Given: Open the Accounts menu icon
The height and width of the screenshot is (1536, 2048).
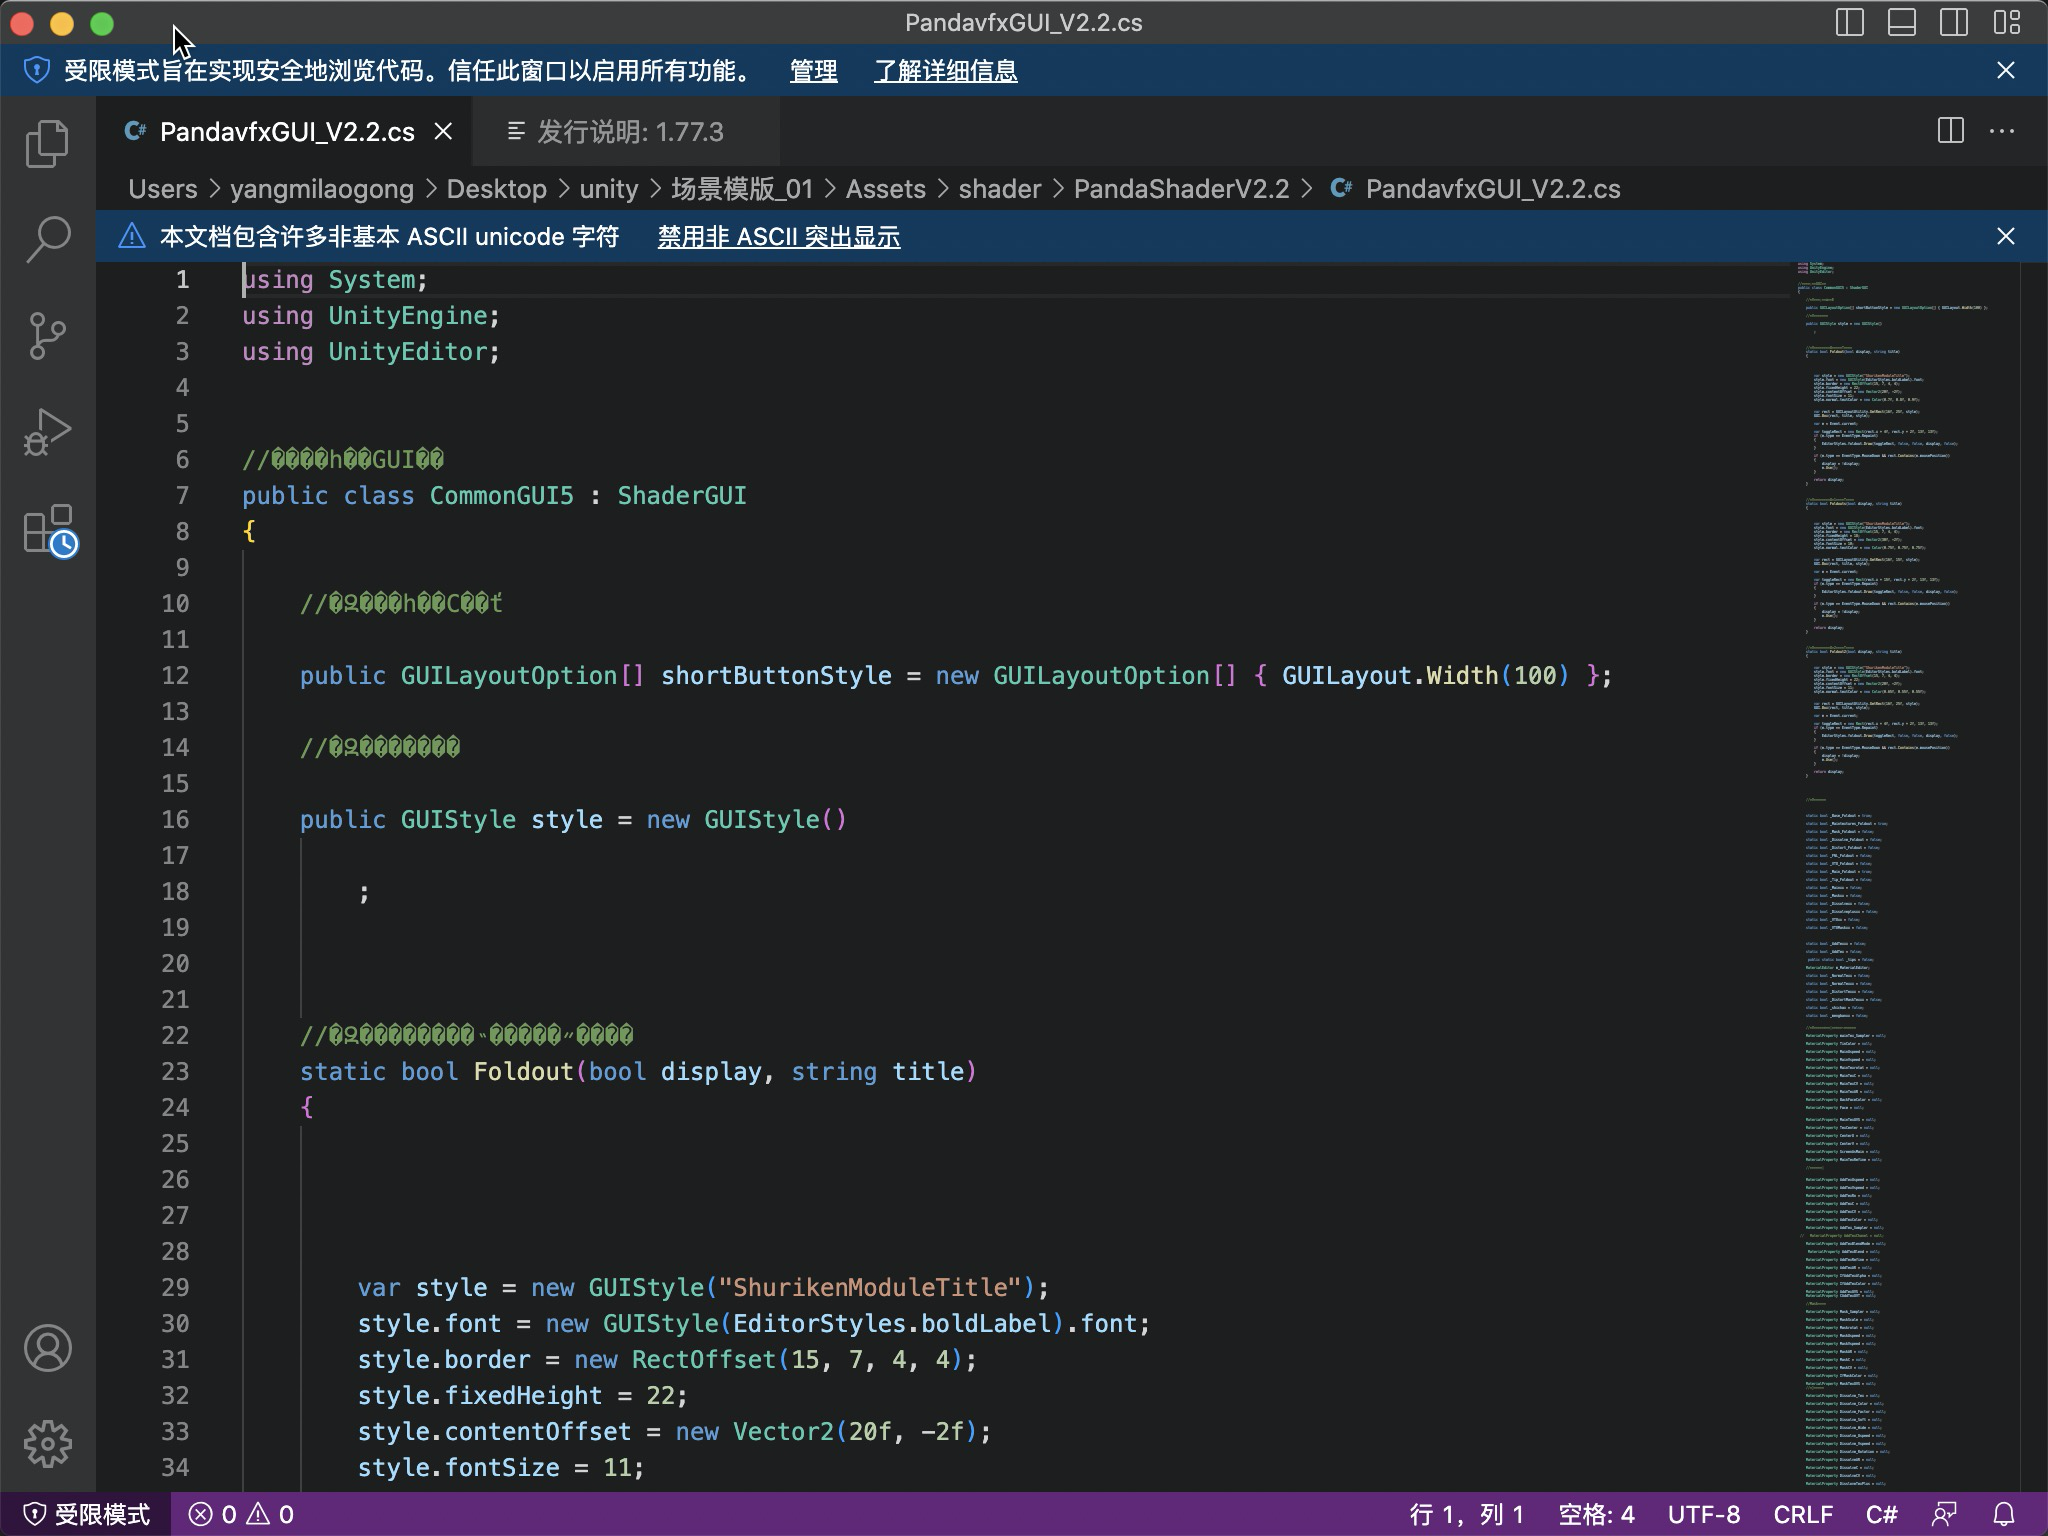Looking at the screenshot, I should (47, 1348).
